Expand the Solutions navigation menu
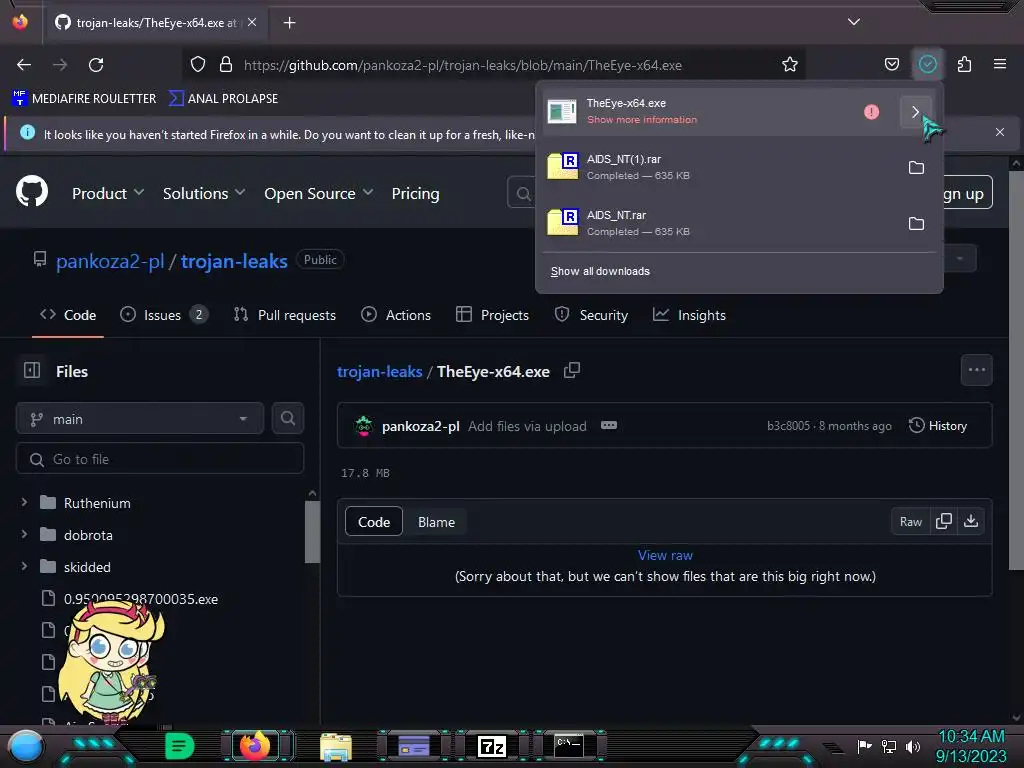 [x=204, y=193]
